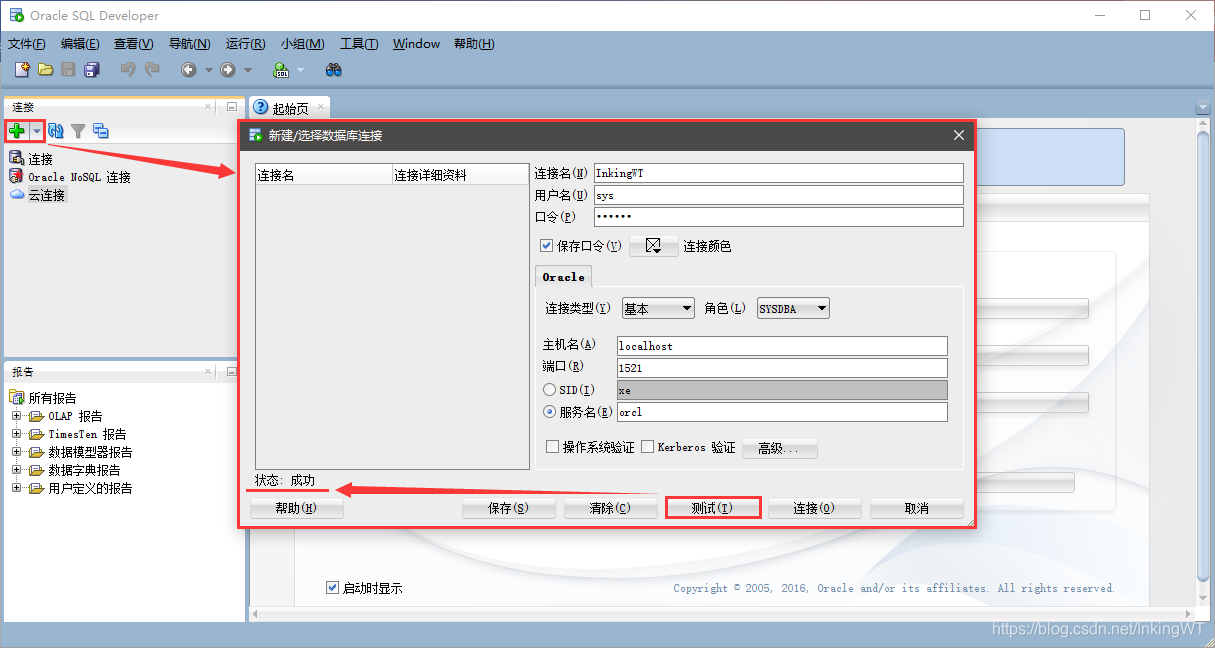Click the New file toolbar icon

pyautogui.click(x=22, y=70)
